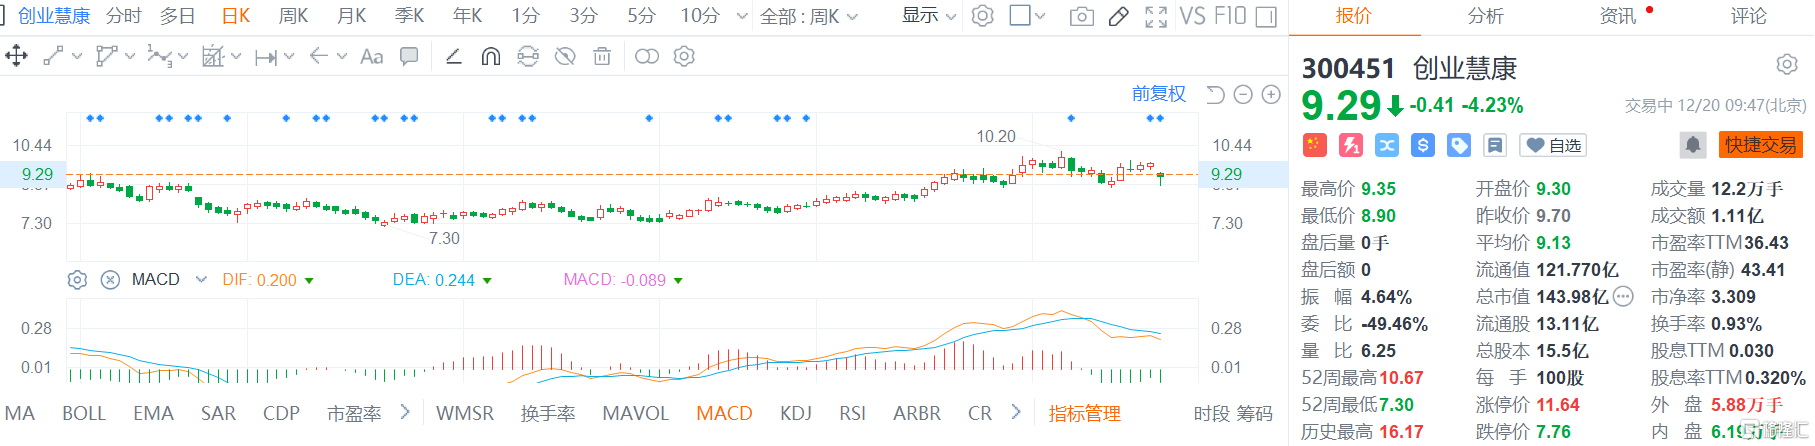
Task: Toggle the drawing lock icon
Action: (x=528, y=57)
